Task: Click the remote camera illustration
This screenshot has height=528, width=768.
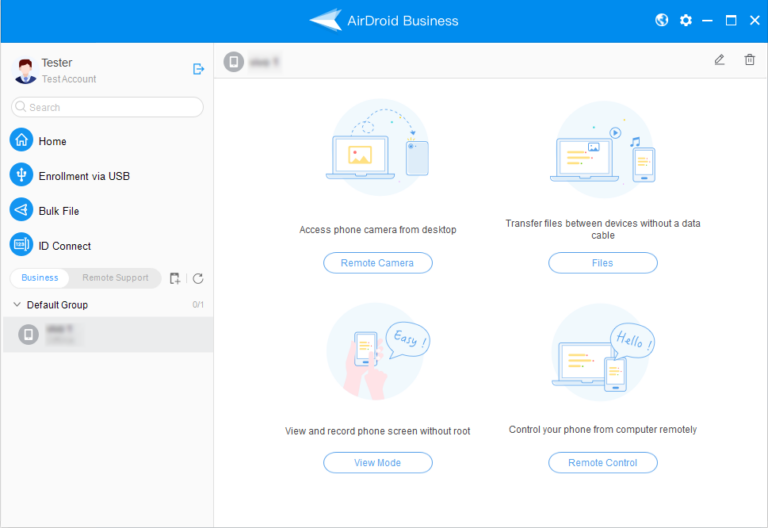Action: (378, 148)
